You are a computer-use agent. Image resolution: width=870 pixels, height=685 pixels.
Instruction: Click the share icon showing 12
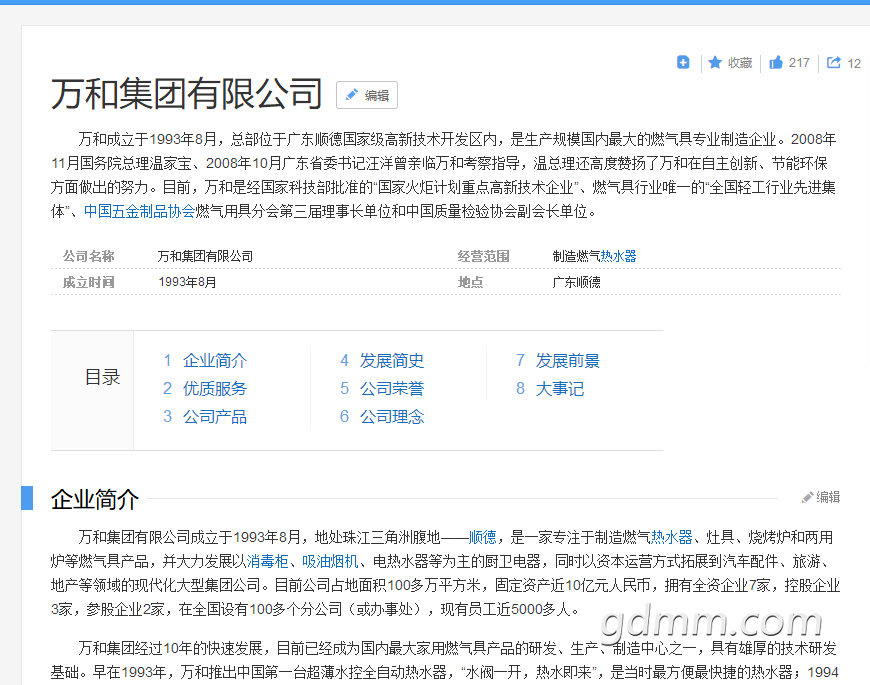(x=834, y=62)
